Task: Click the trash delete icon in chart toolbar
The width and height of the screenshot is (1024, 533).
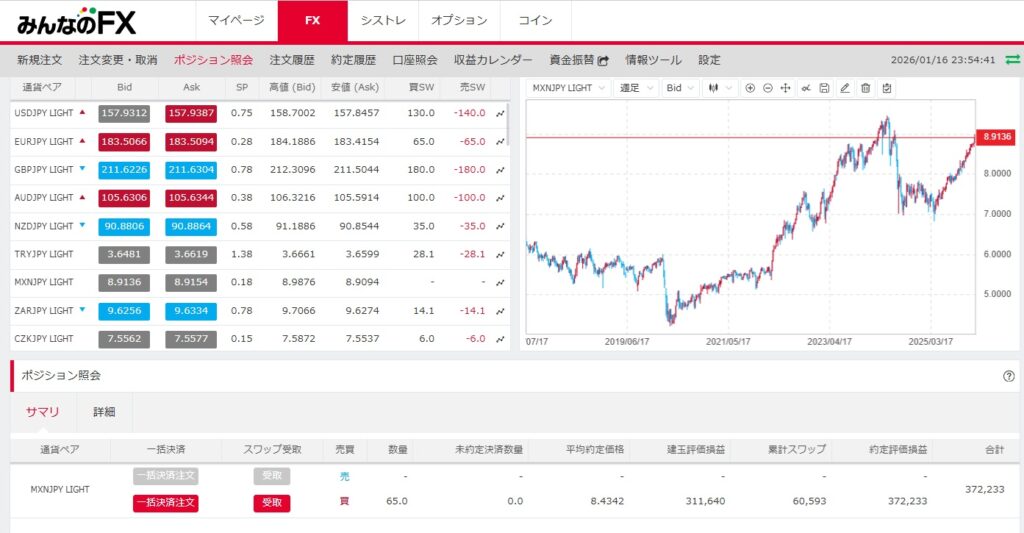Action: (x=866, y=88)
